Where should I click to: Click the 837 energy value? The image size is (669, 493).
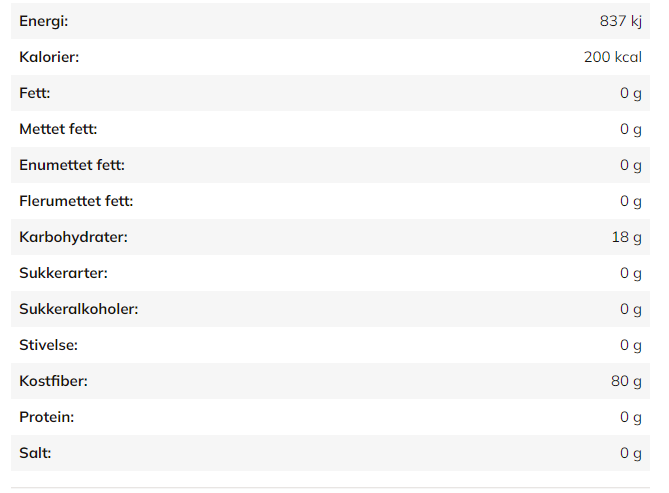[x=612, y=21]
